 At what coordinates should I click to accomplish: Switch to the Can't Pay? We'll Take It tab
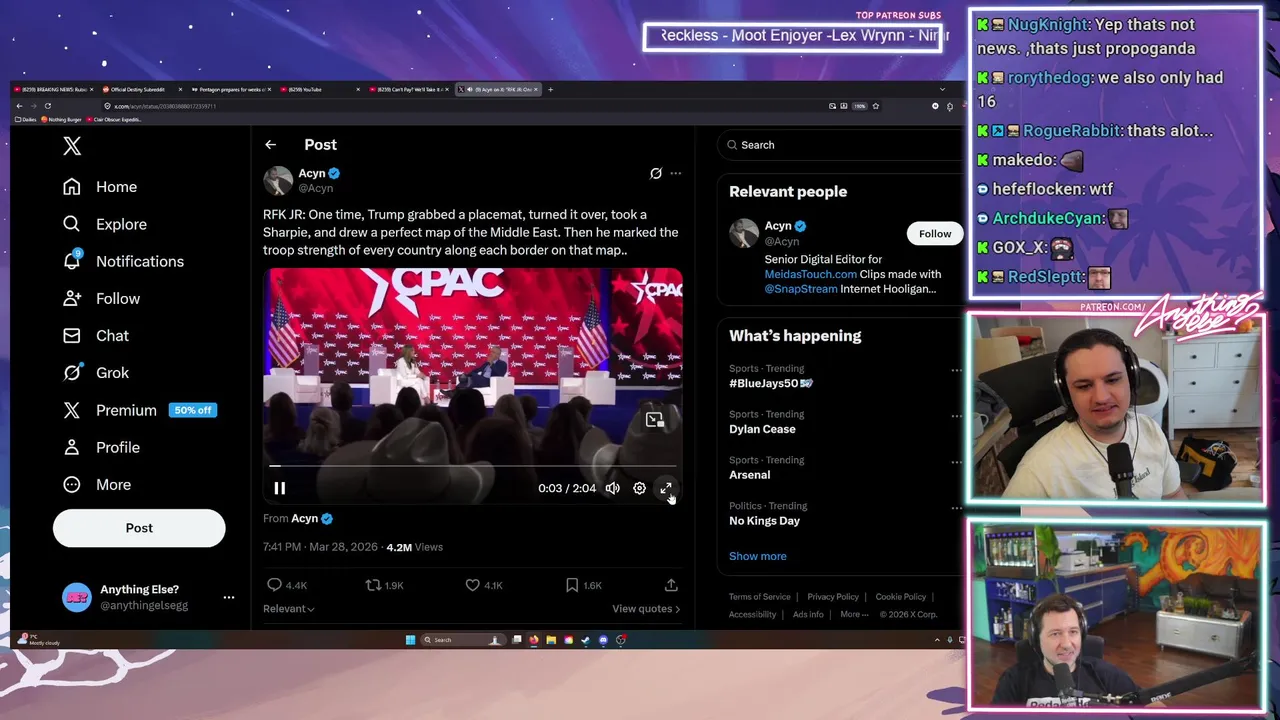coord(410,89)
